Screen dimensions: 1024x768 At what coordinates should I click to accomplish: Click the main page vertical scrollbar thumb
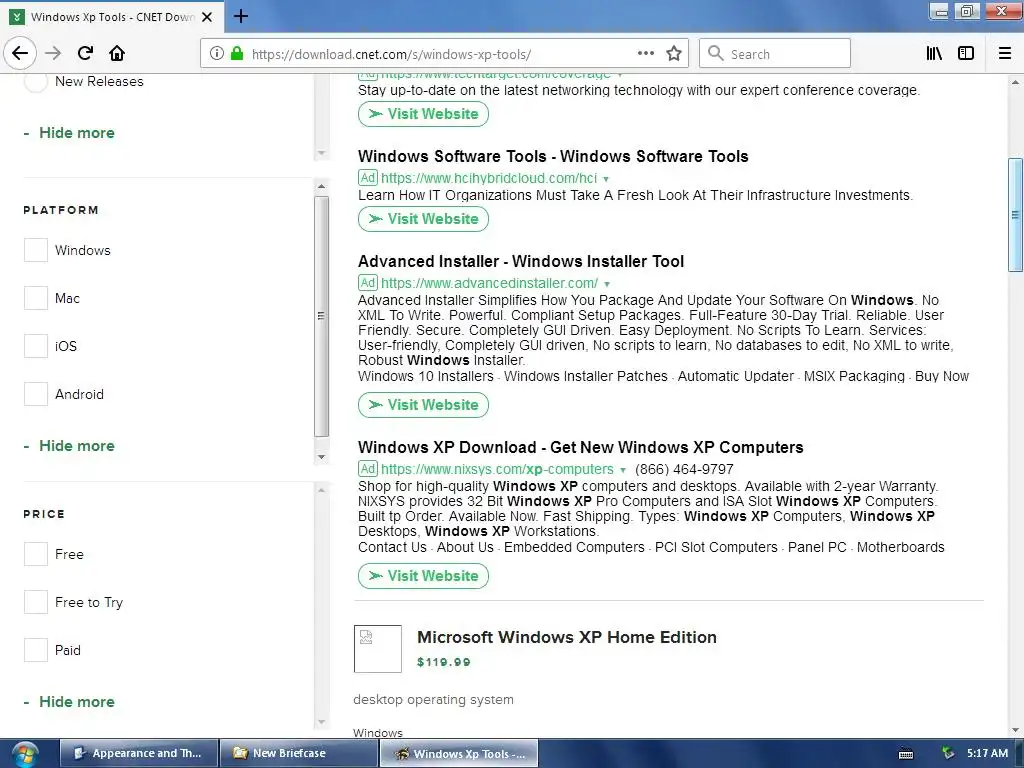[1015, 215]
